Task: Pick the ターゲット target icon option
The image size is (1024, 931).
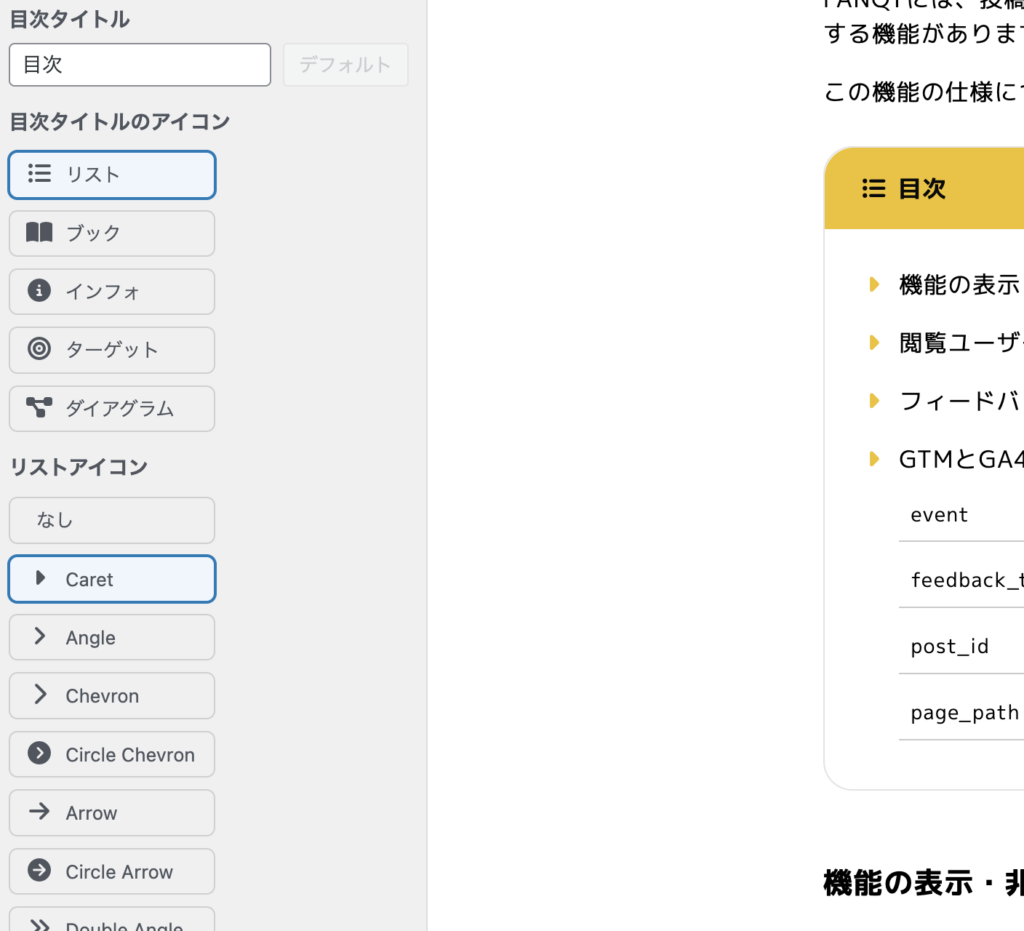Action: click(111, 350)
